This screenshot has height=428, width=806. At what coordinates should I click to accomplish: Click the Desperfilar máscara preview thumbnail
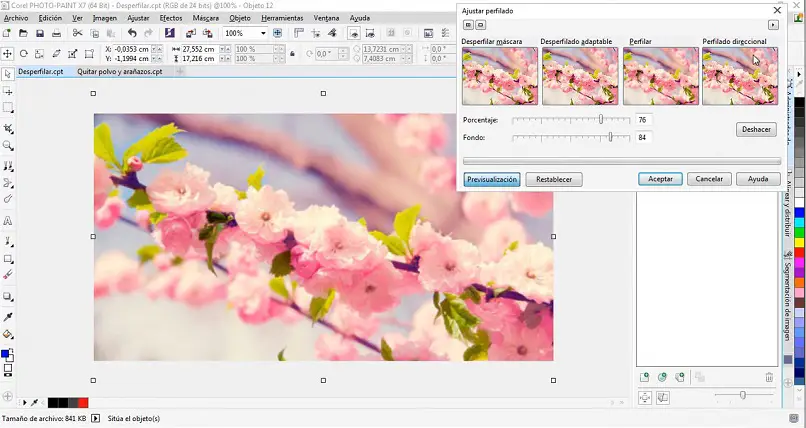click(500, 76)
